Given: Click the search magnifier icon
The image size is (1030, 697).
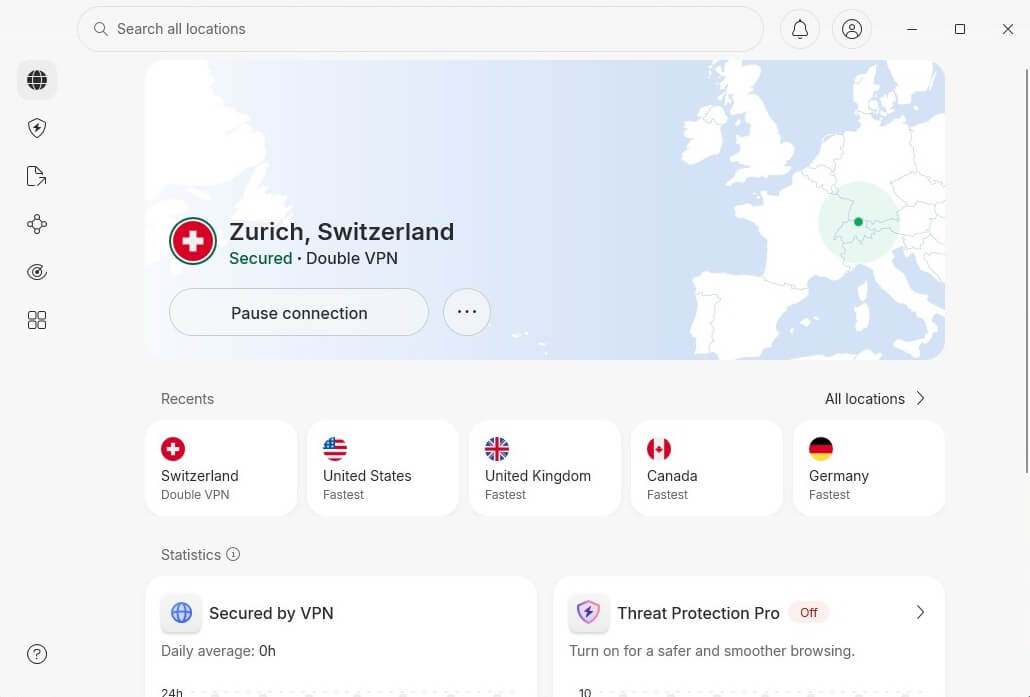Looking at the screenshot, I should 101,29.
